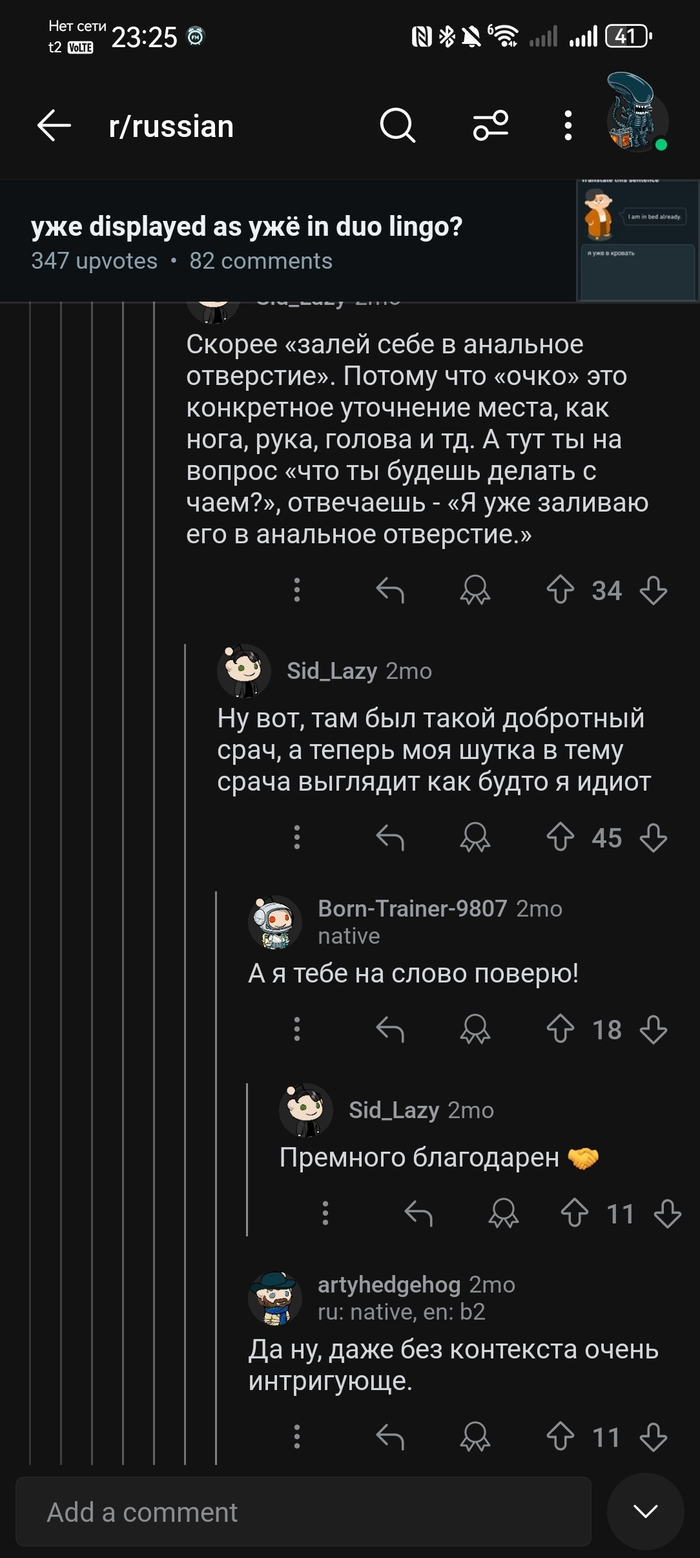The image size is (700, 1558).
Task: Open options for the 'Премного благодарен' comment
Action: tap(326, 1214)
